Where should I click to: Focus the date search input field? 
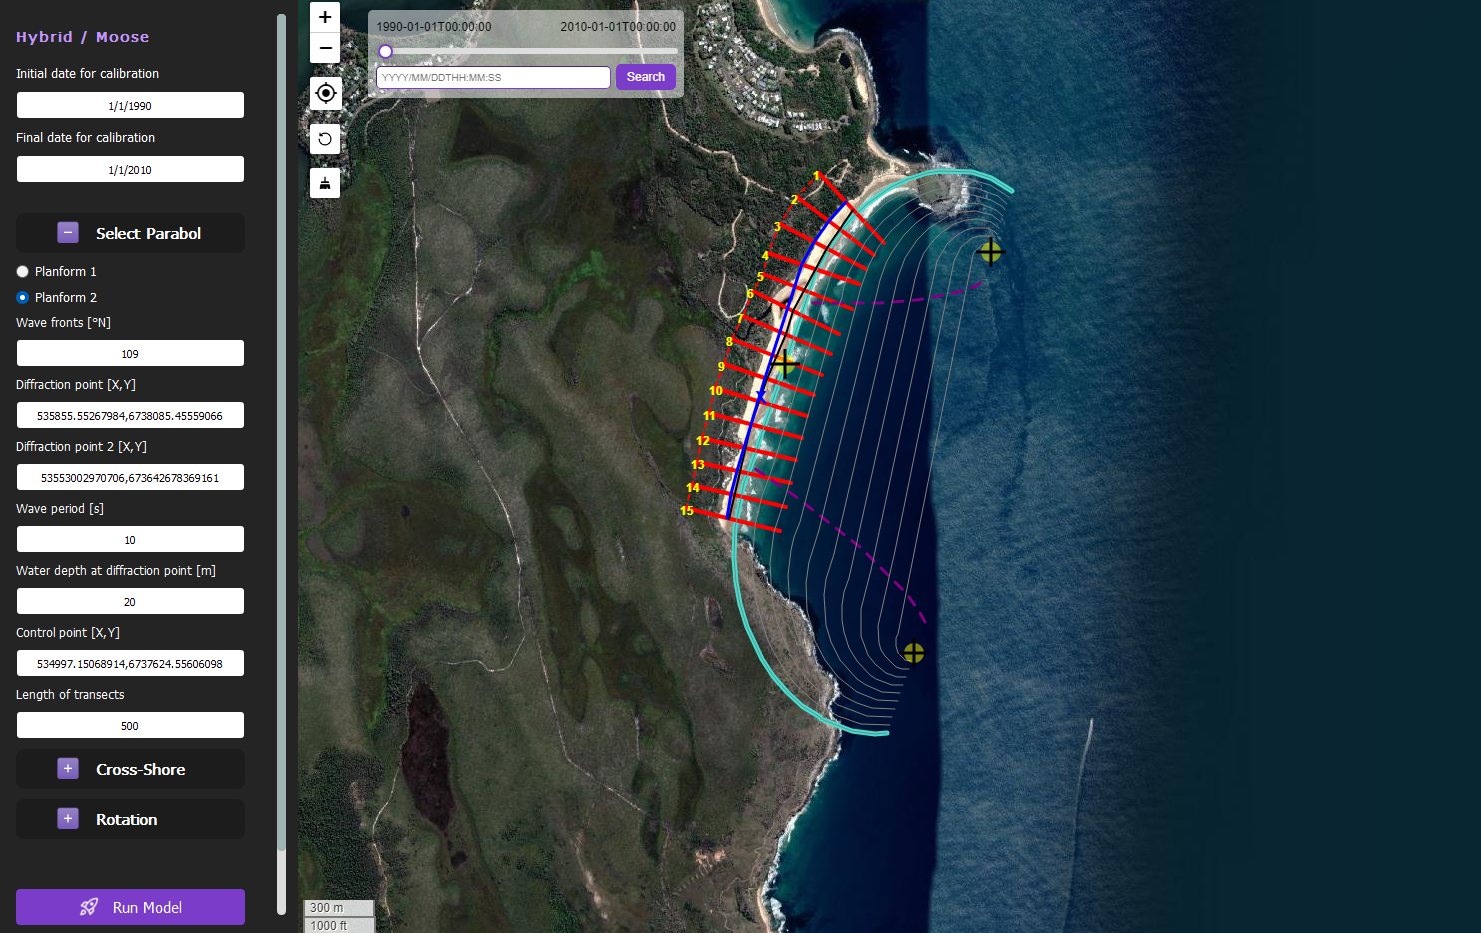pyautogui.click(x=493, y=77)
